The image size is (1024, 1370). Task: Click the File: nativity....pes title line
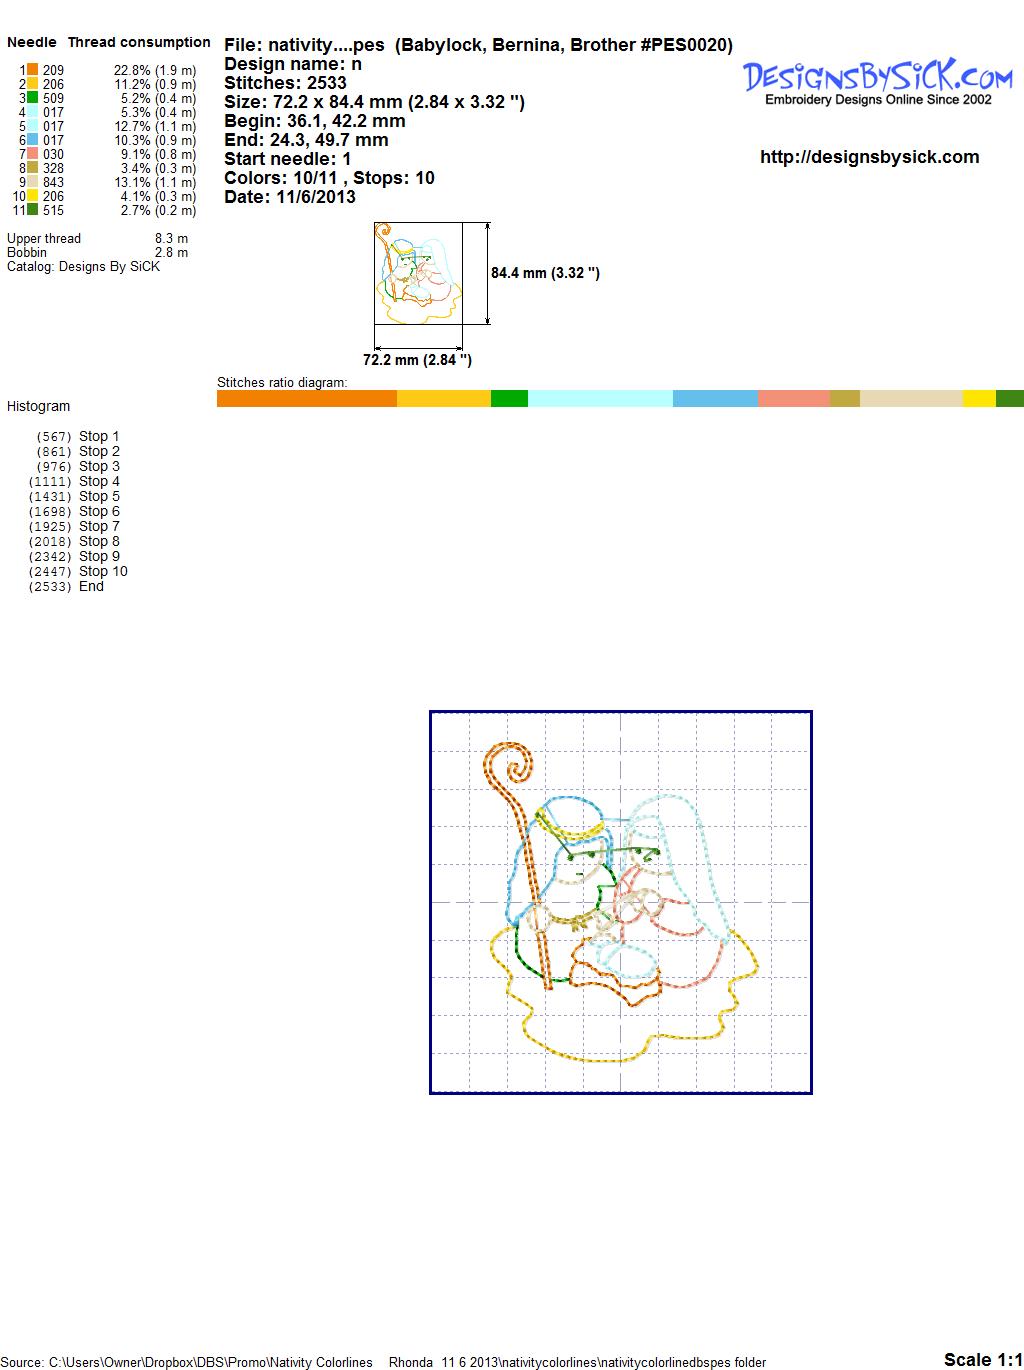coord(478,45)
